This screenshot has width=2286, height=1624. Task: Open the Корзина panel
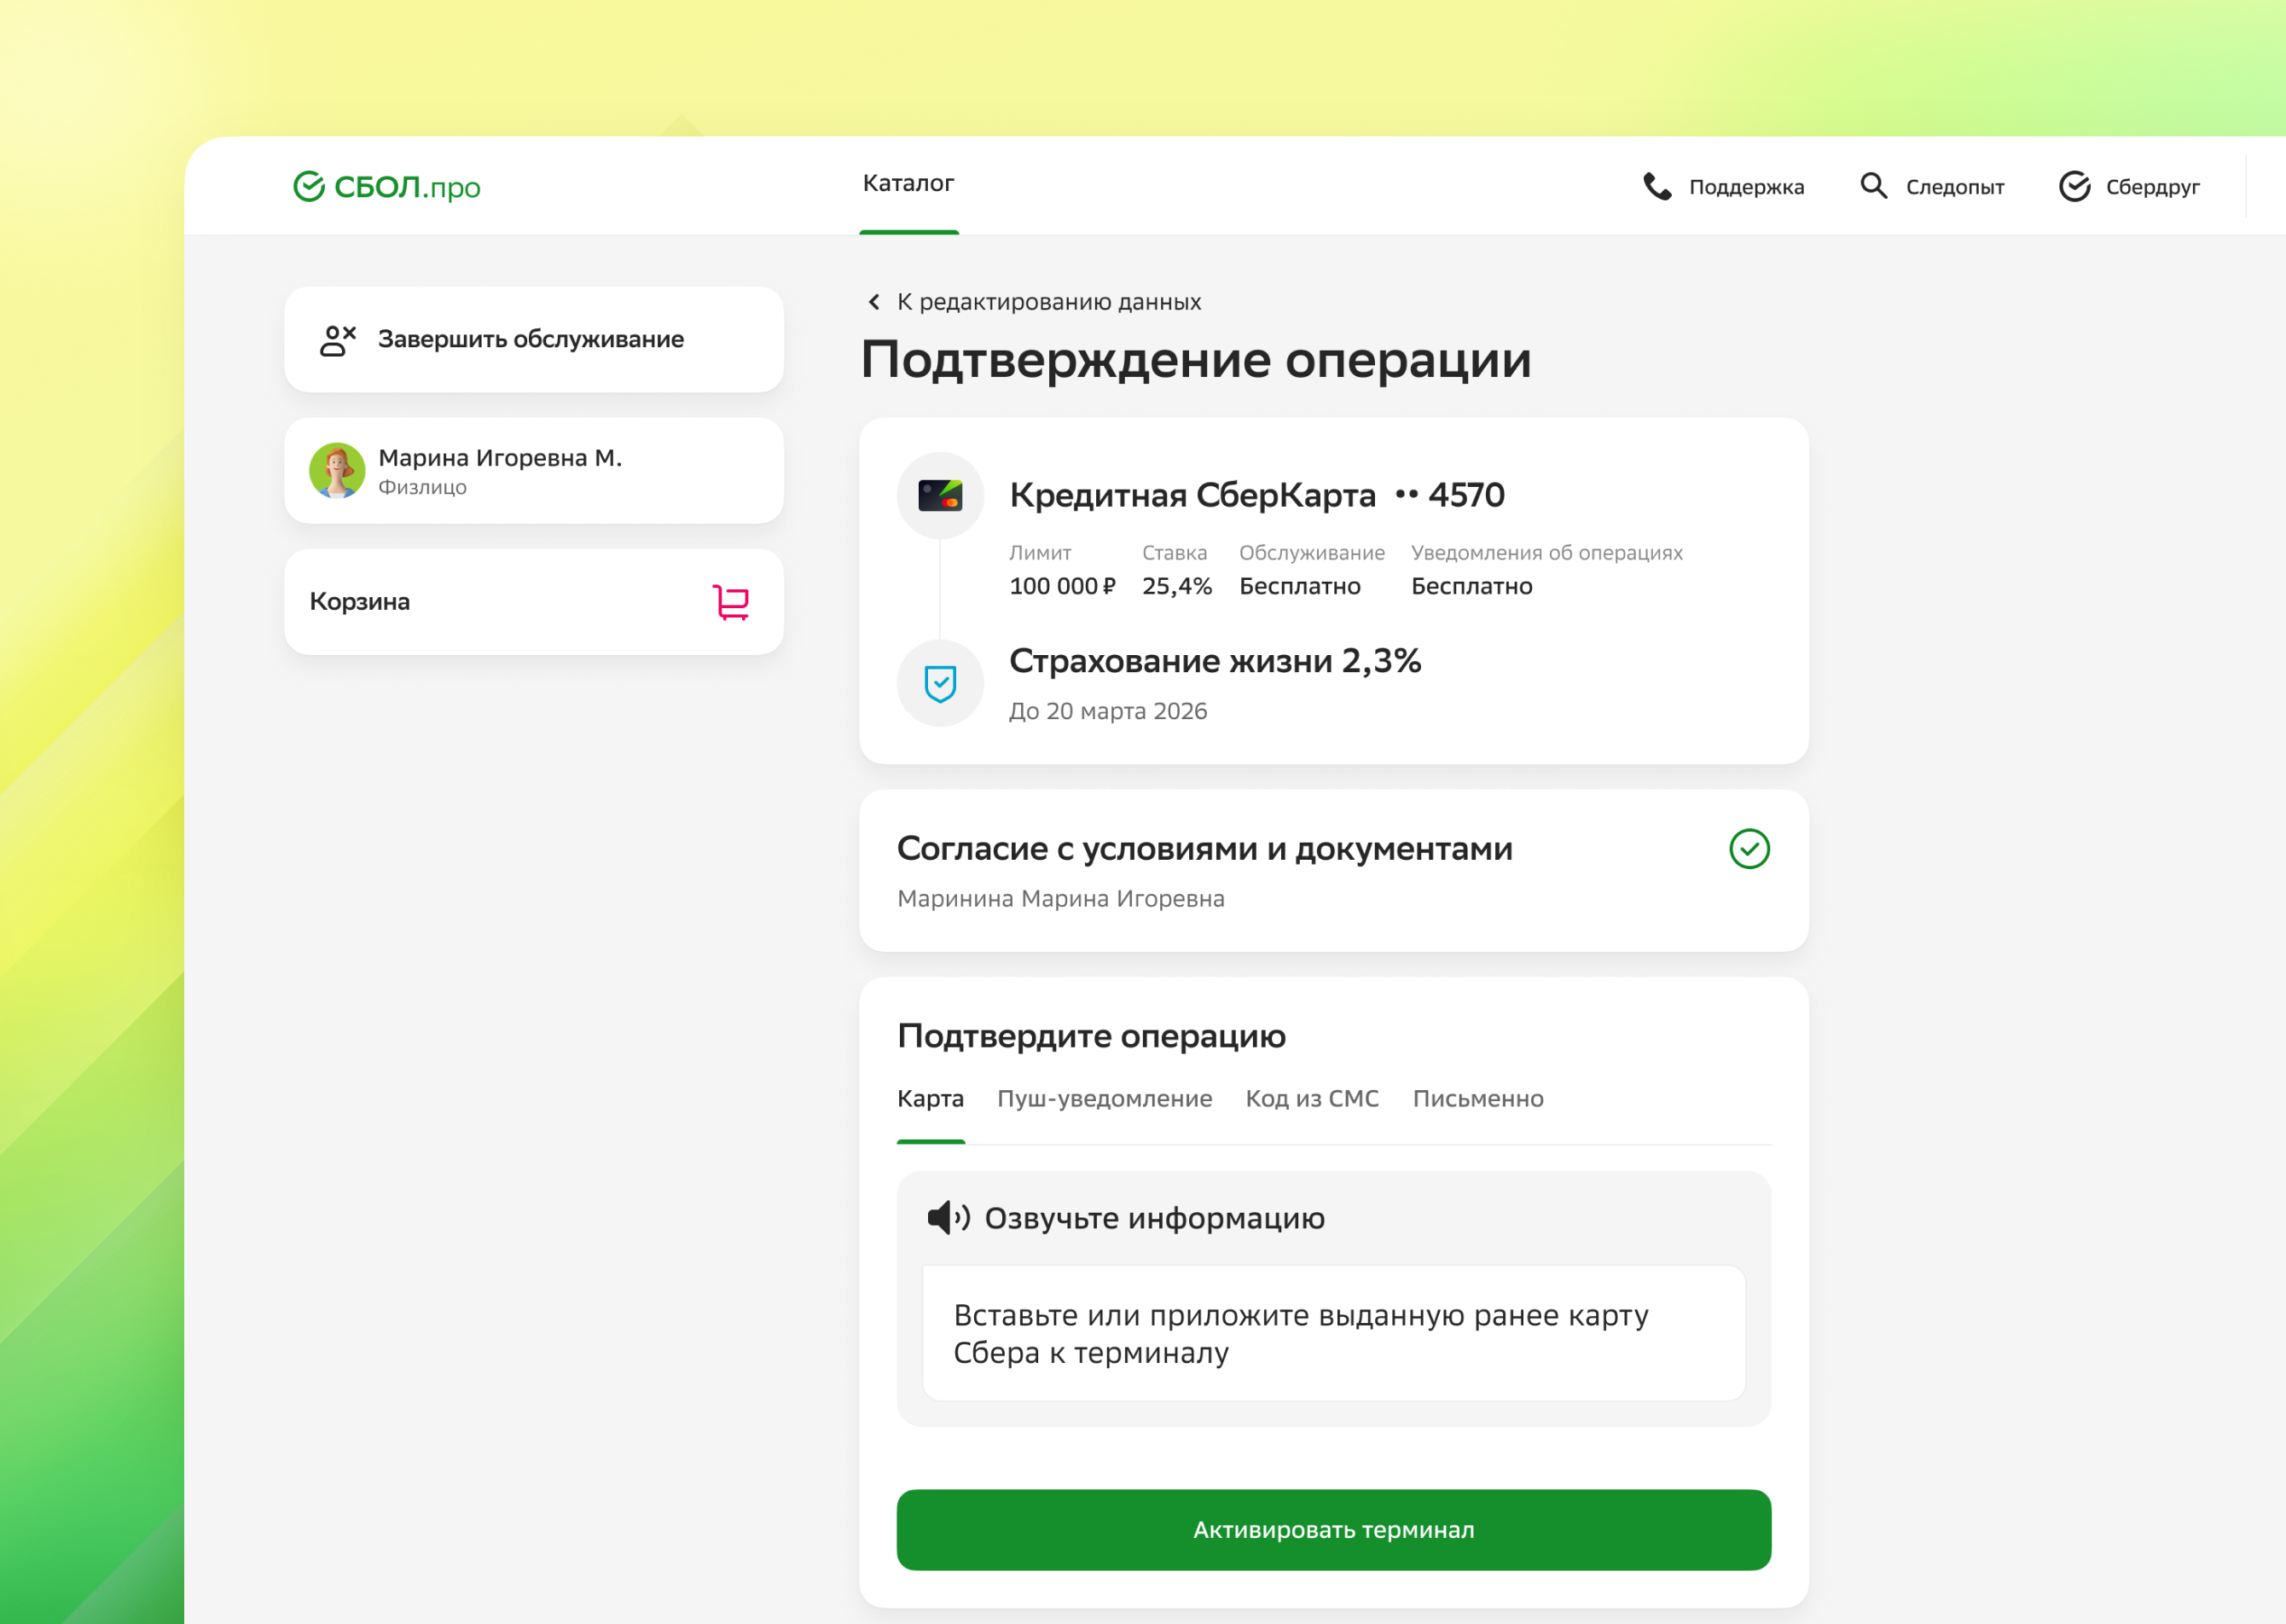534,602
